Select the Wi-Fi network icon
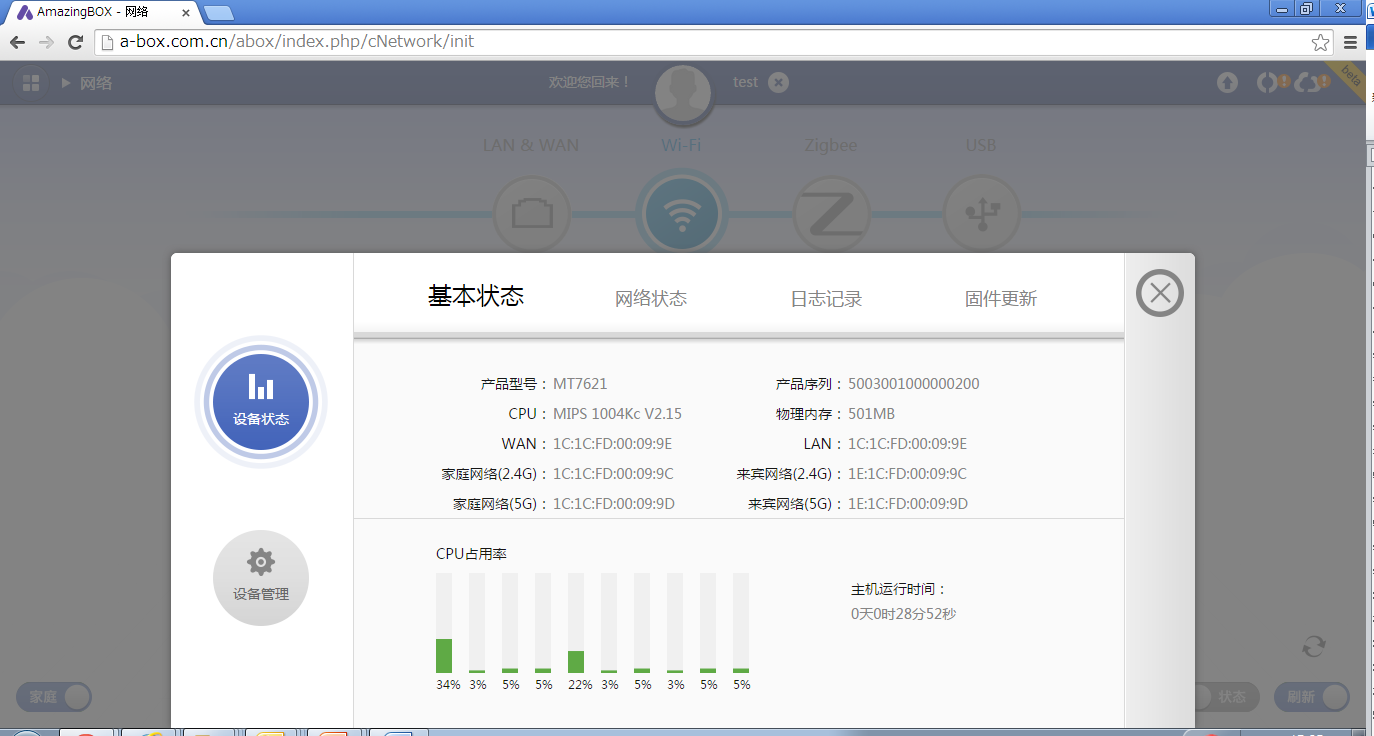This screenshot has height=736, width=1374. (x=682, y=214)
